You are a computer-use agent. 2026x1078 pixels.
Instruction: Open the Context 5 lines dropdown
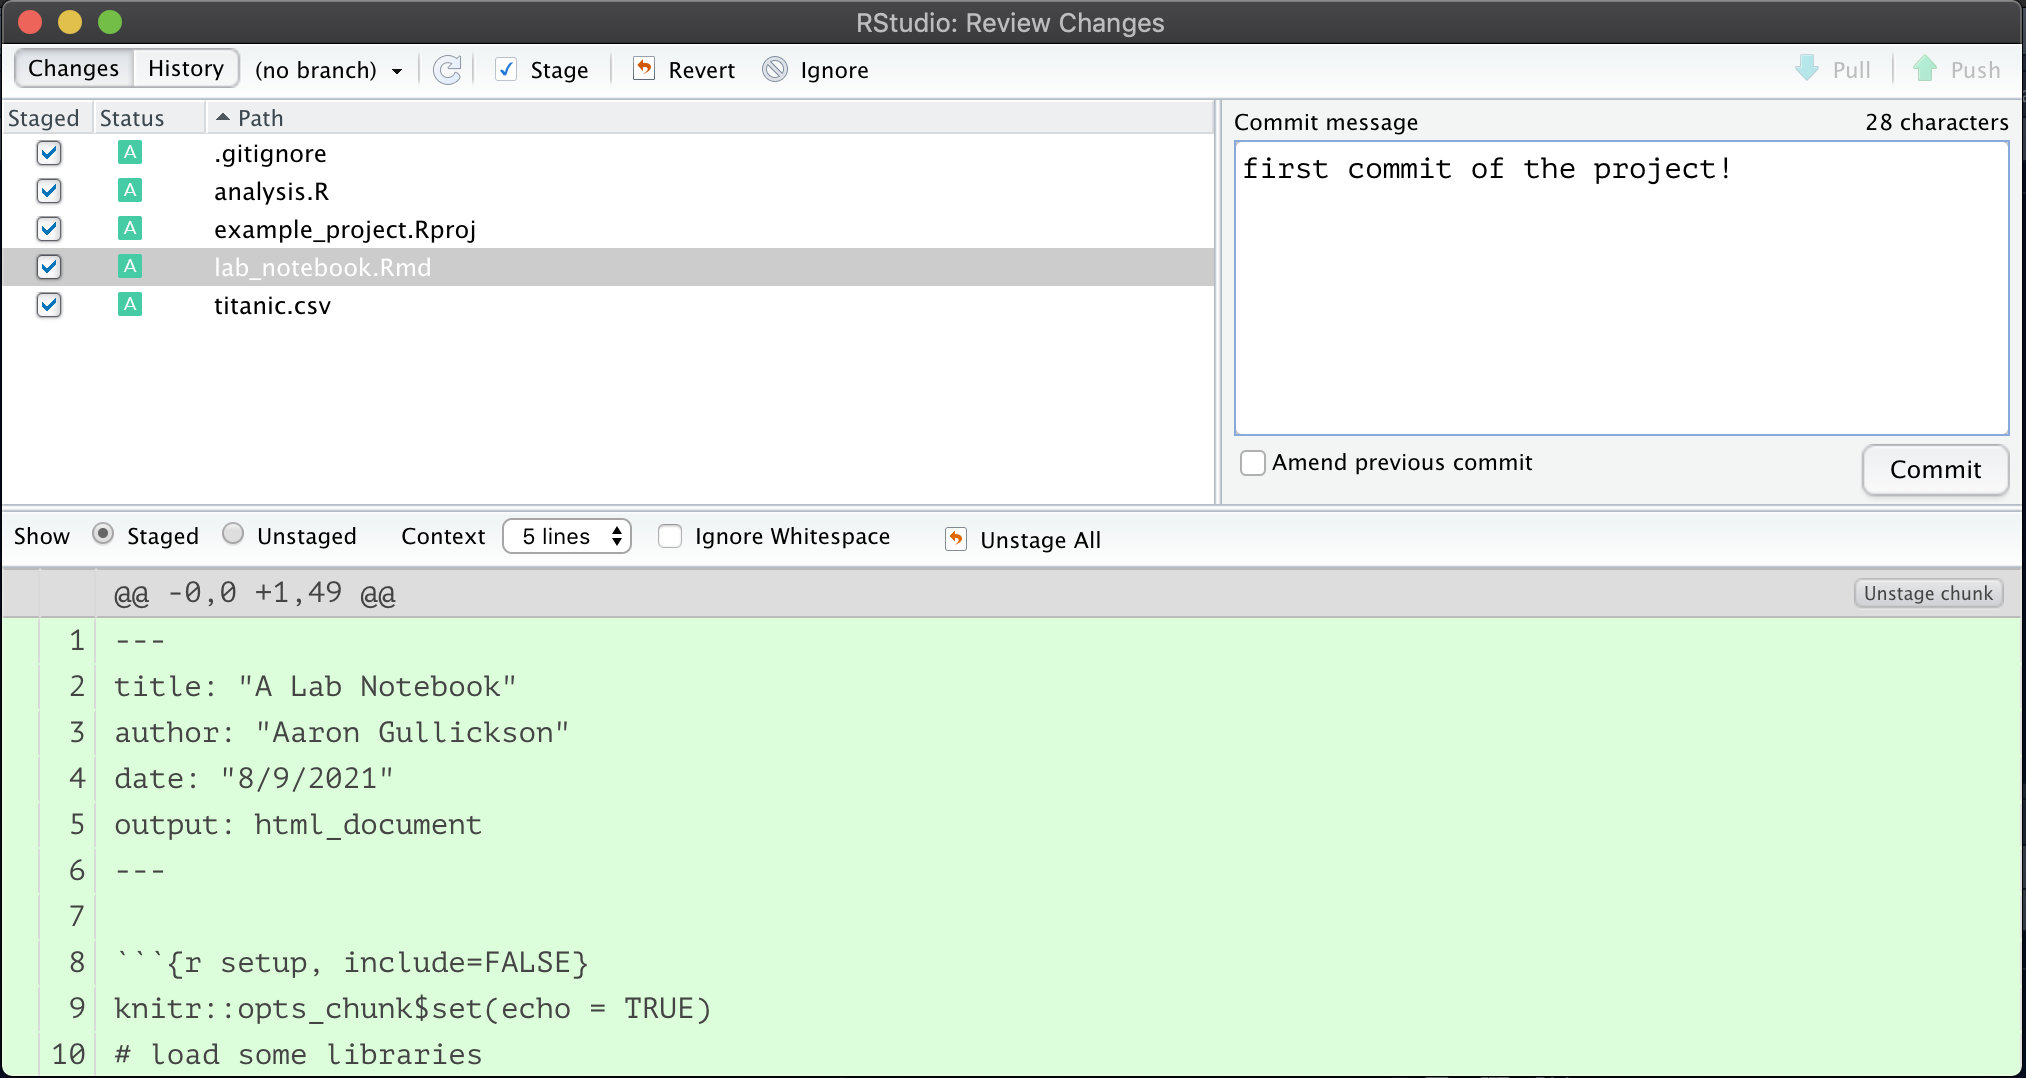point(567,536)
